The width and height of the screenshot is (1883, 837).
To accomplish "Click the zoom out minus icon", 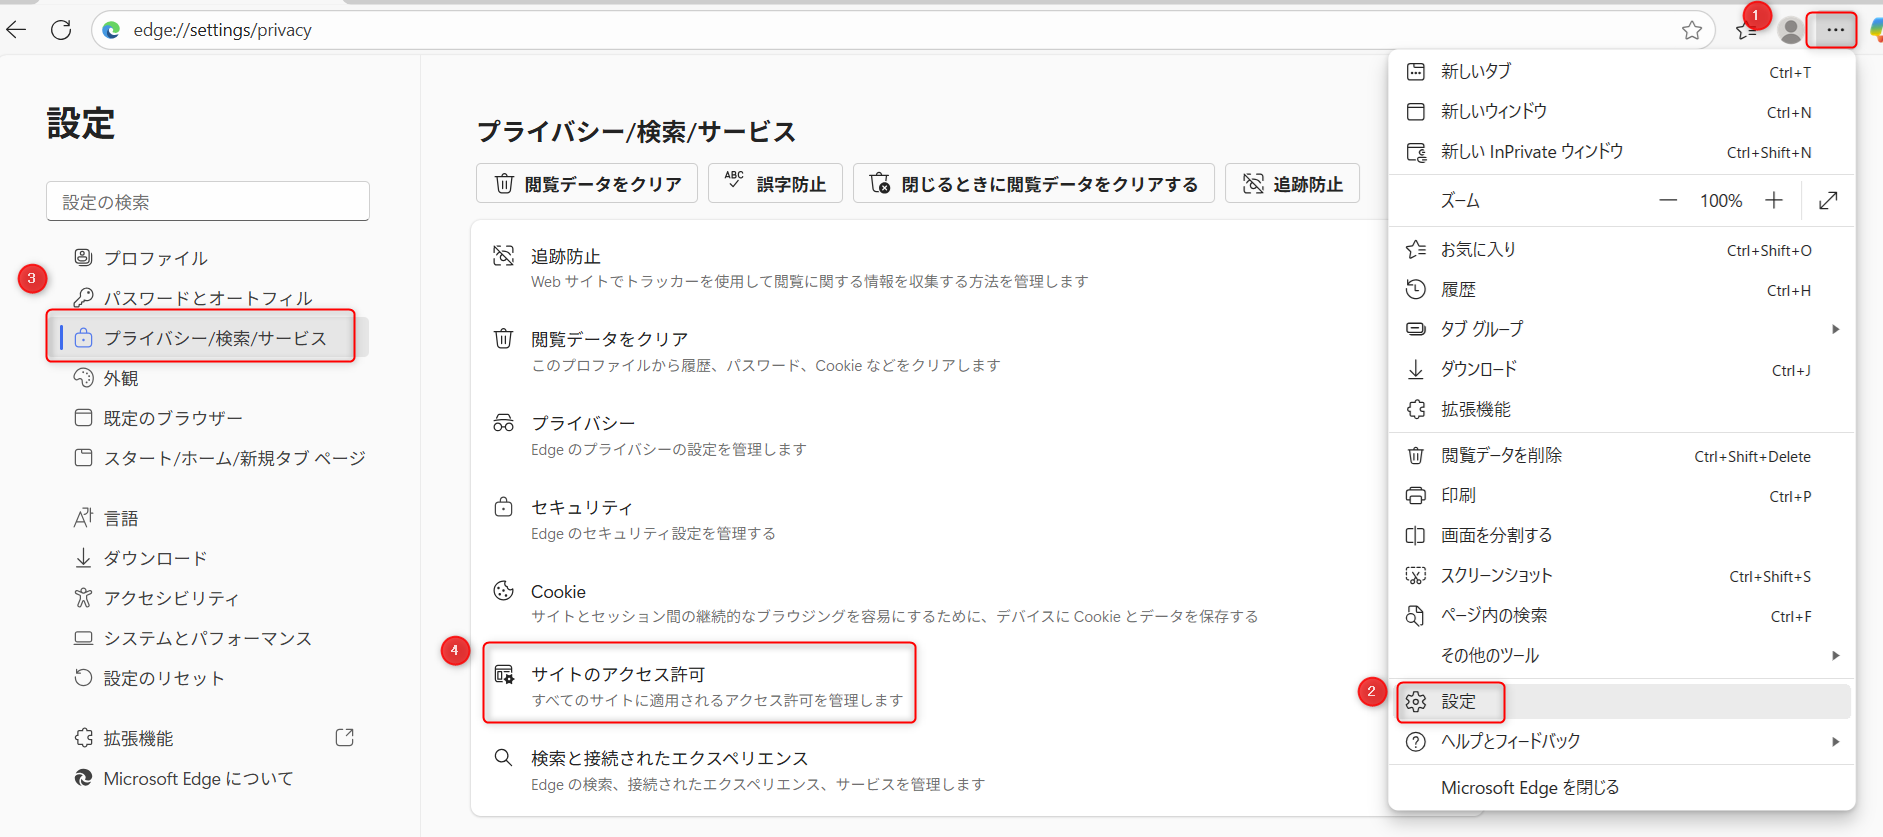I will point(1667,201).
